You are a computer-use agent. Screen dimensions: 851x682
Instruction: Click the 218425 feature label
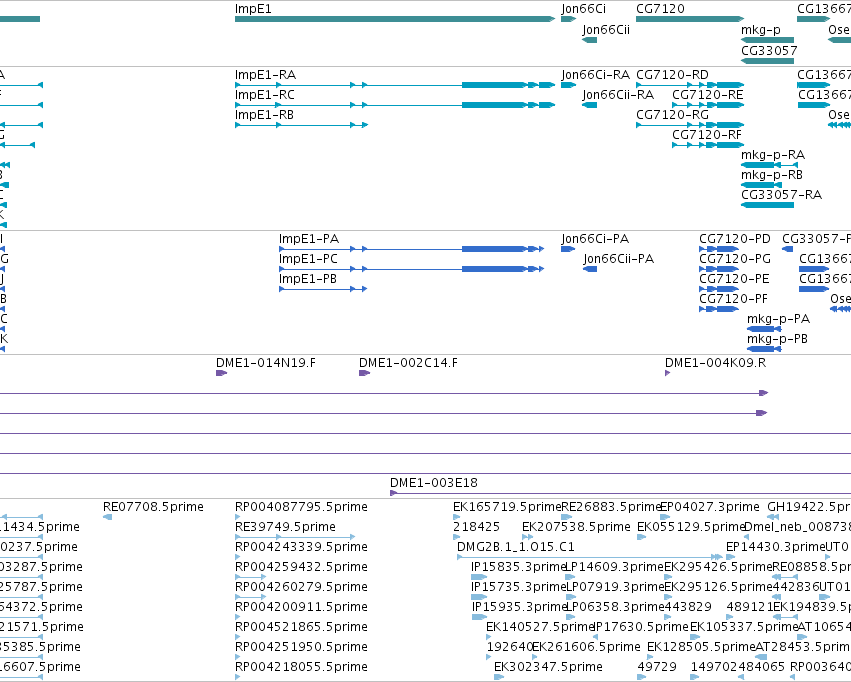click(x=477, y=527)
